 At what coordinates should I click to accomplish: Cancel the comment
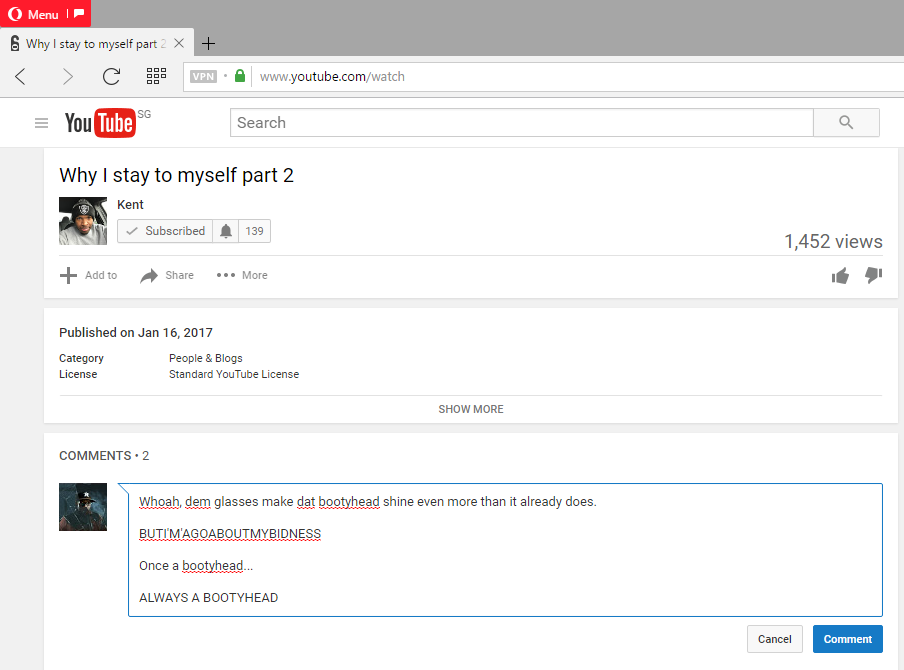(775, 639)
